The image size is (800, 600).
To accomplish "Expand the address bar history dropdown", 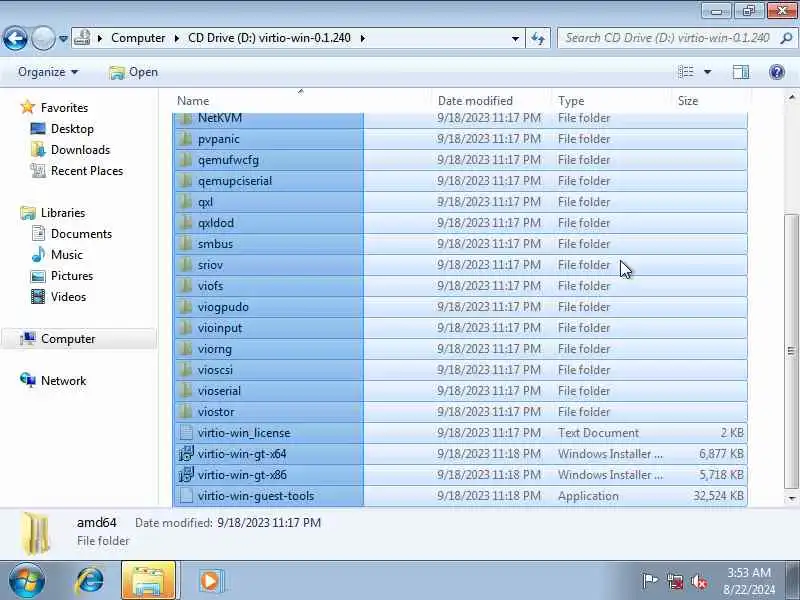I will pos(515,38).
